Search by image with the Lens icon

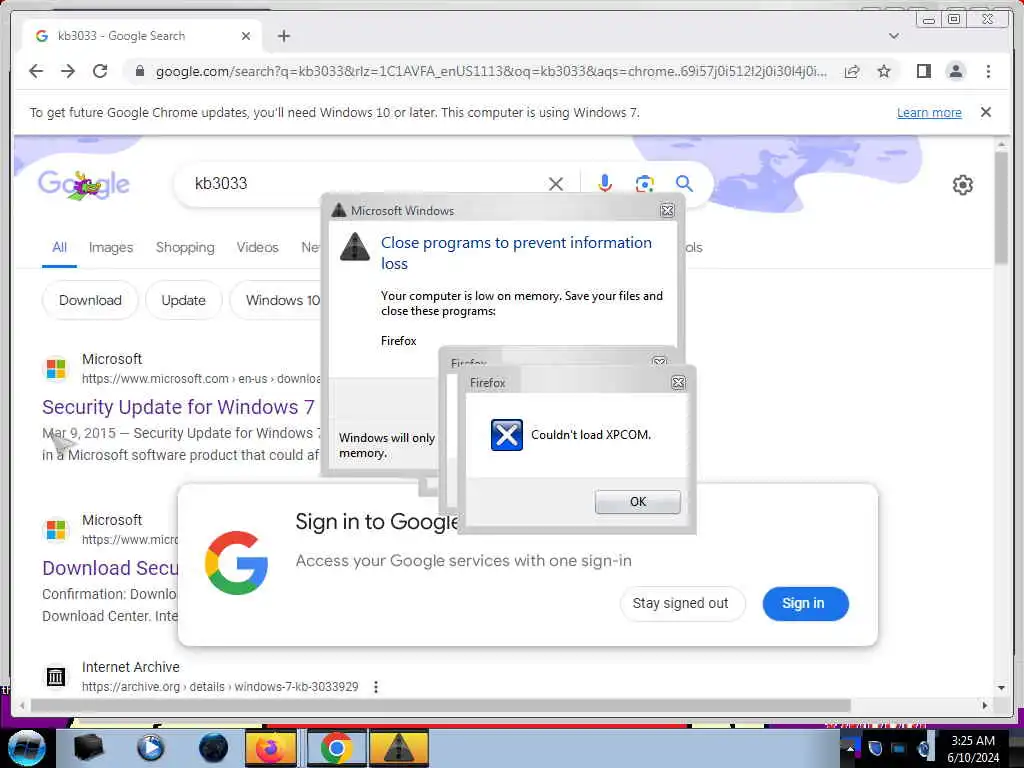coord(645,184)
